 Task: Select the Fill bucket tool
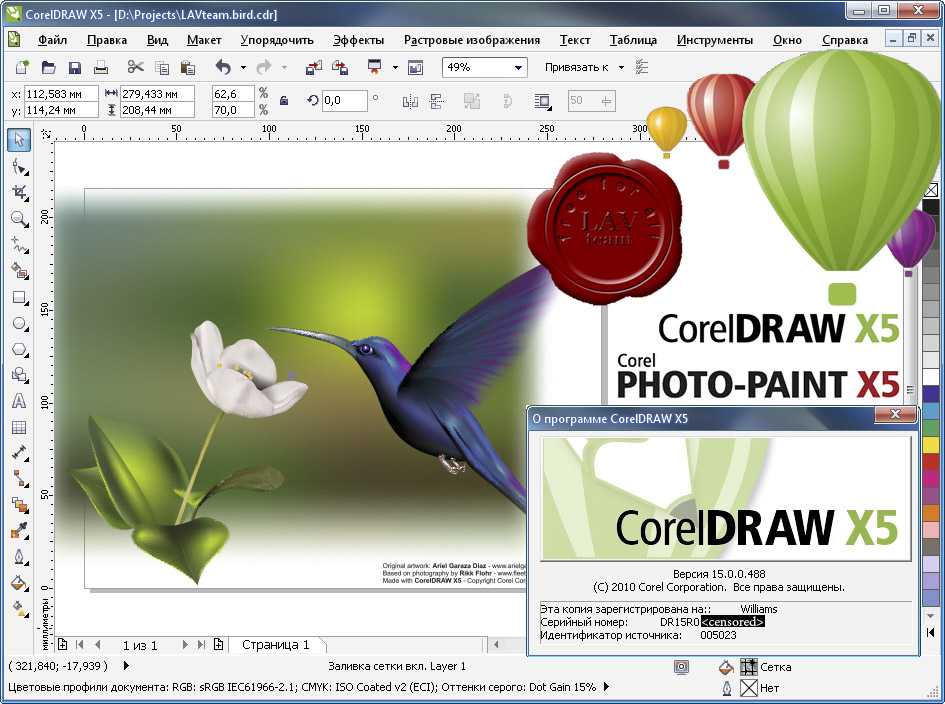tap(19, 583)
